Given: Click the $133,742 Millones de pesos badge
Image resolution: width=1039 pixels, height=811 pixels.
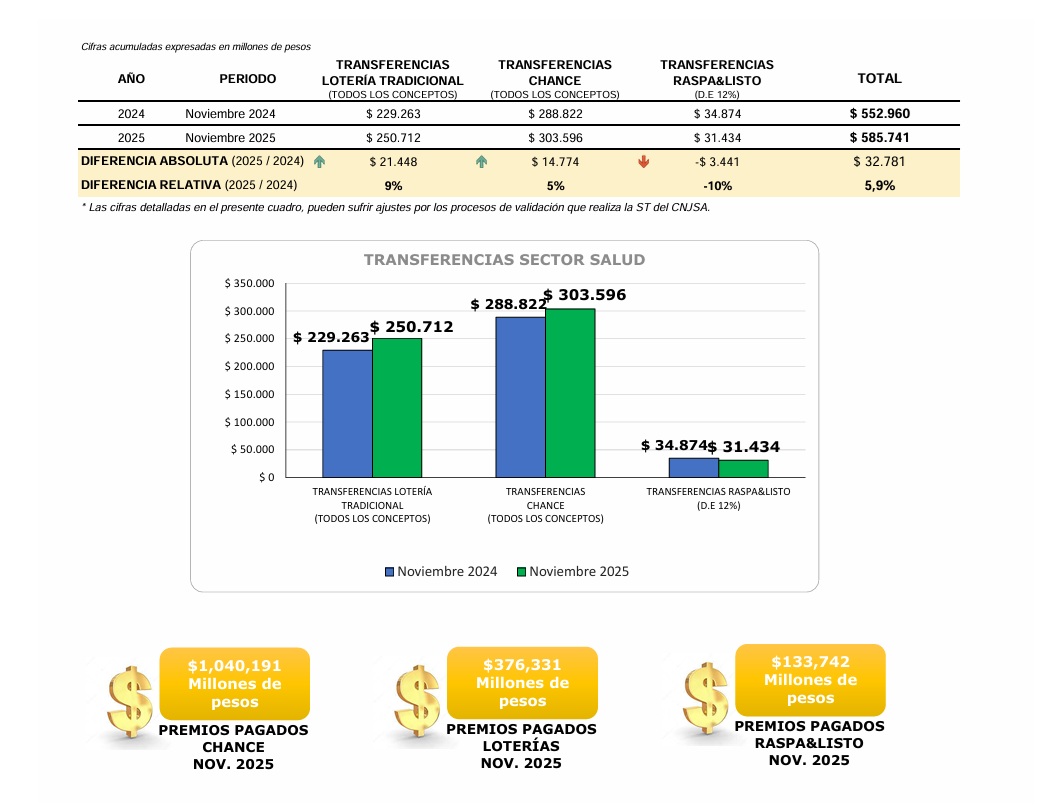Looking at the screenshot, I should [810, 680].
